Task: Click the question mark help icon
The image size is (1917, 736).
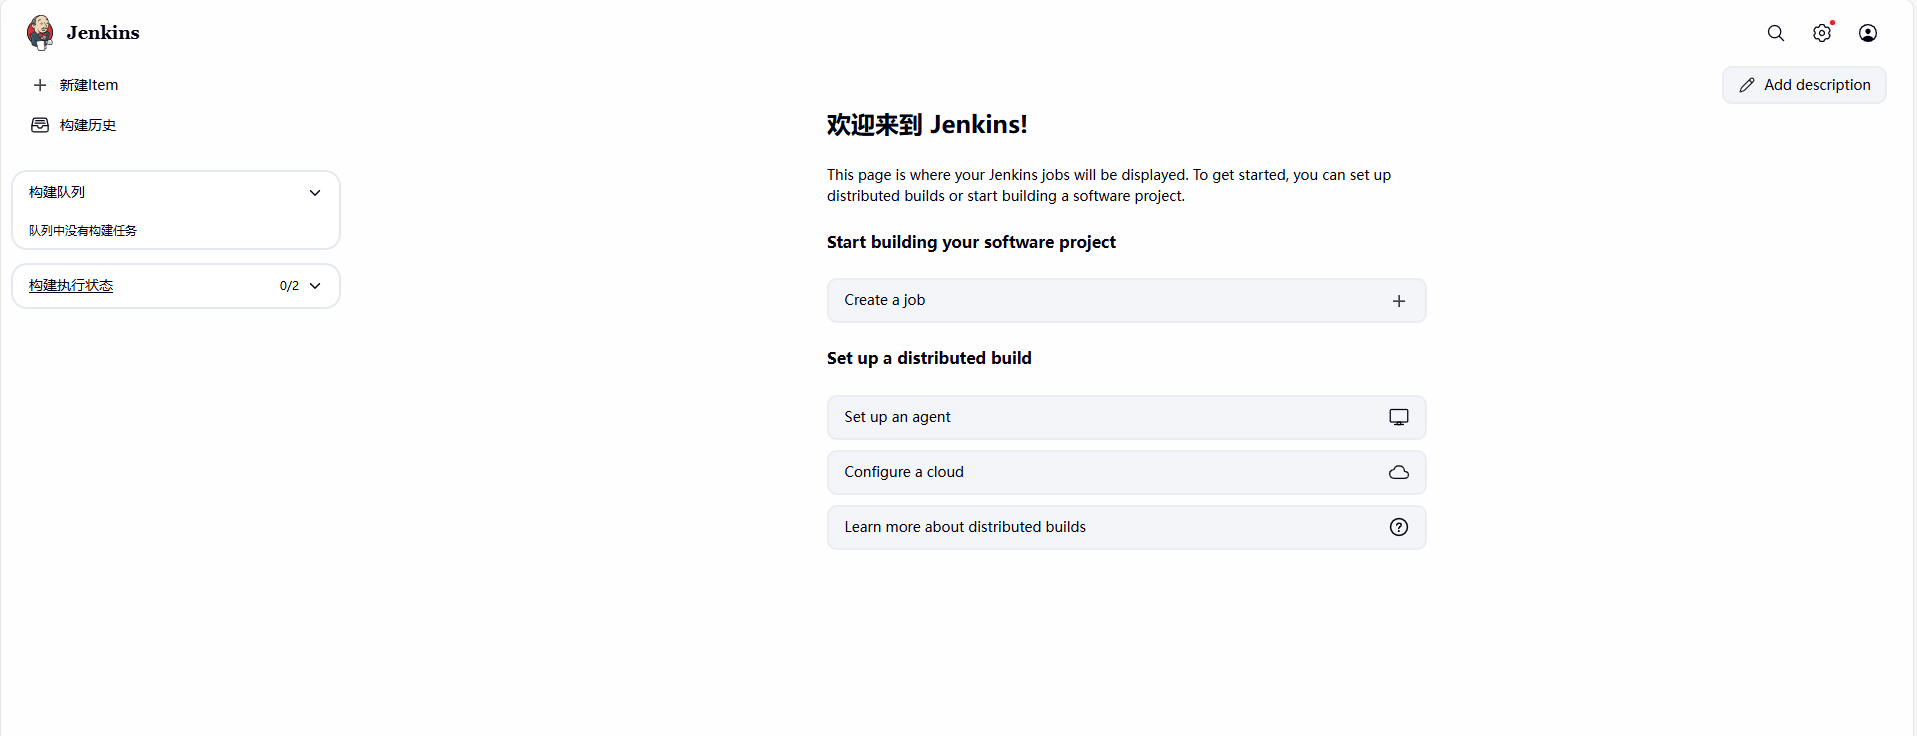Action: [1399, 527]
